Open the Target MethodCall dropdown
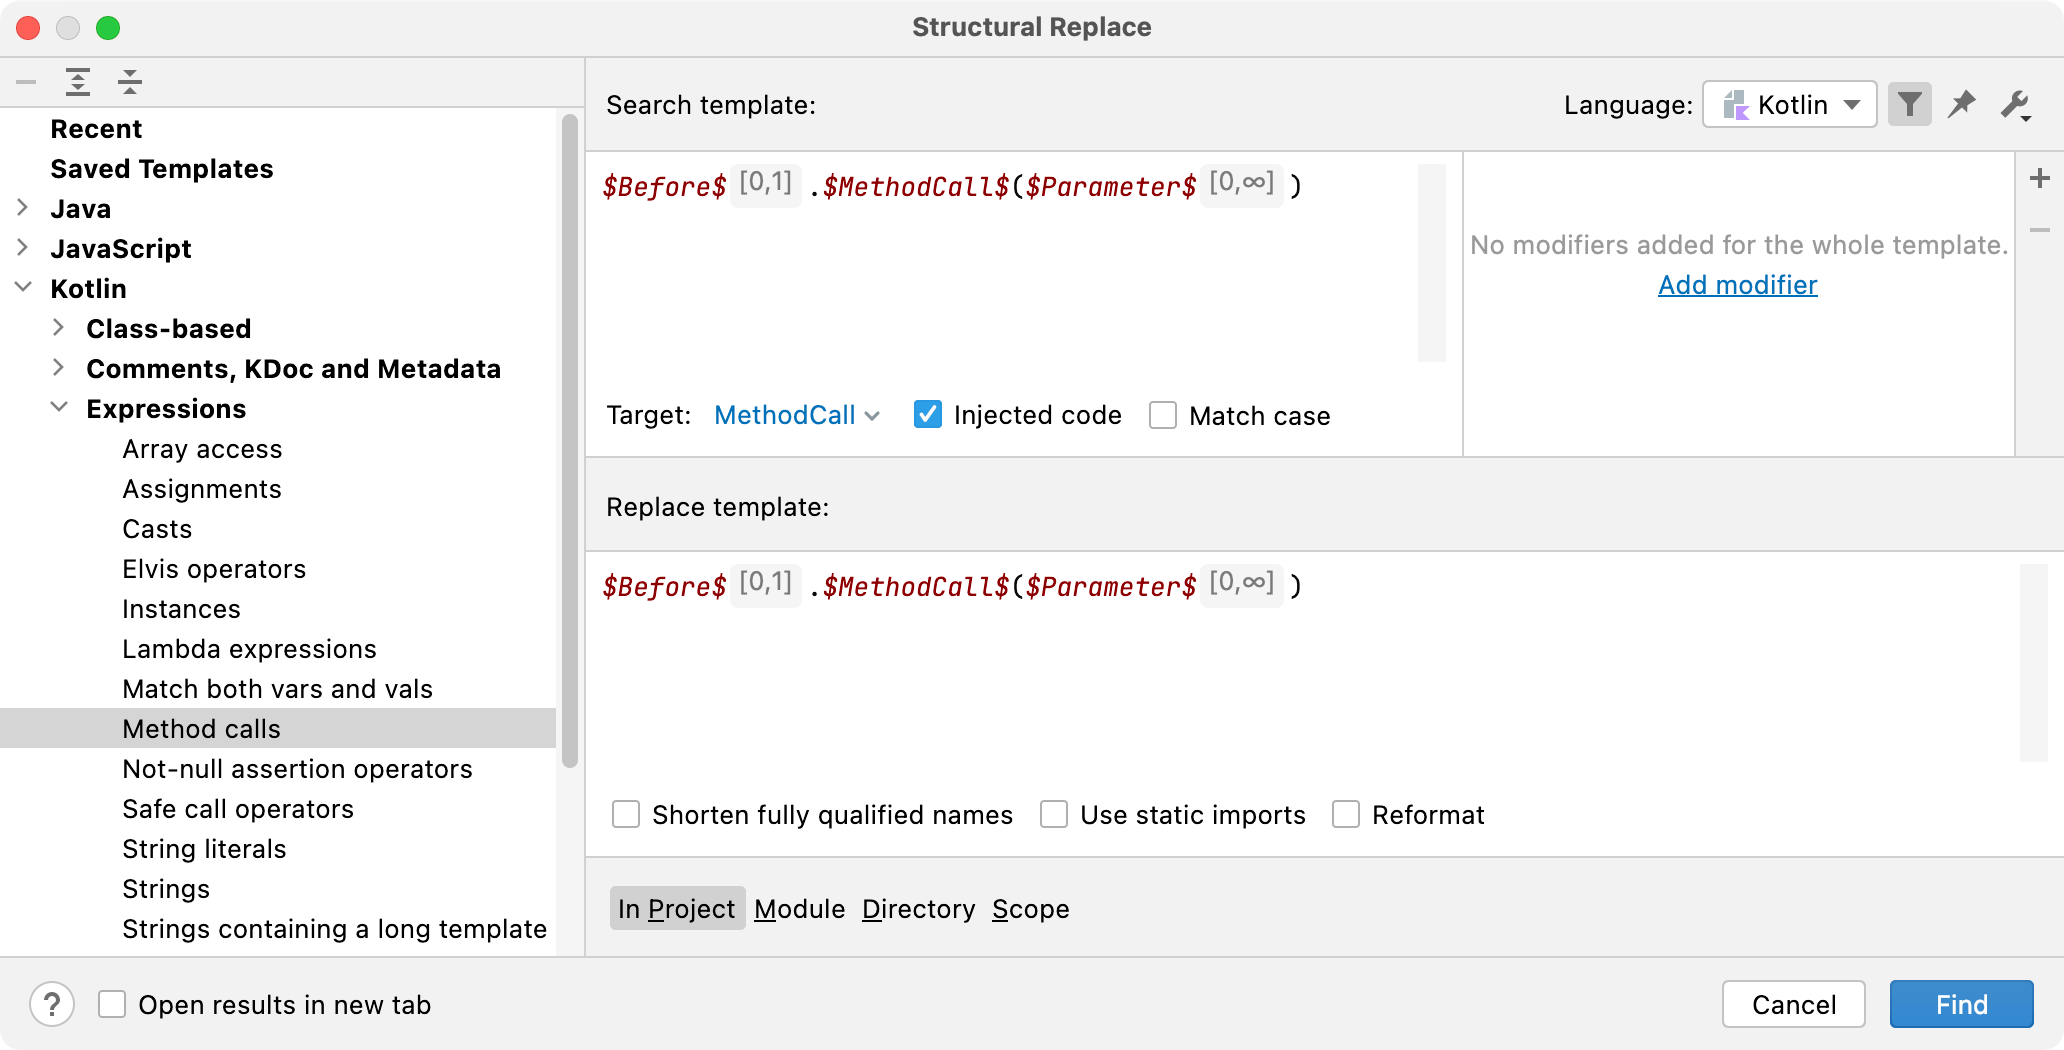The height and width of the screenshot is (1050, 2064). pyautogui.click(x=797, y=414)
